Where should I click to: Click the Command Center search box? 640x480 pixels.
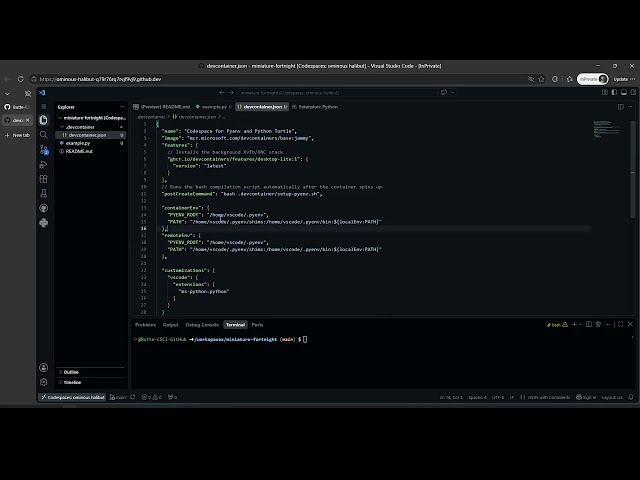[x=337, y=93]
